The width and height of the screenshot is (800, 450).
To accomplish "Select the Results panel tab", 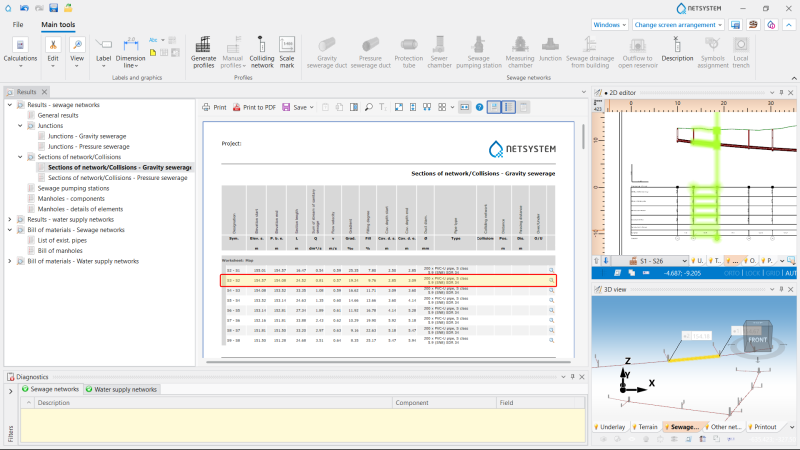I will pos(26,92).
